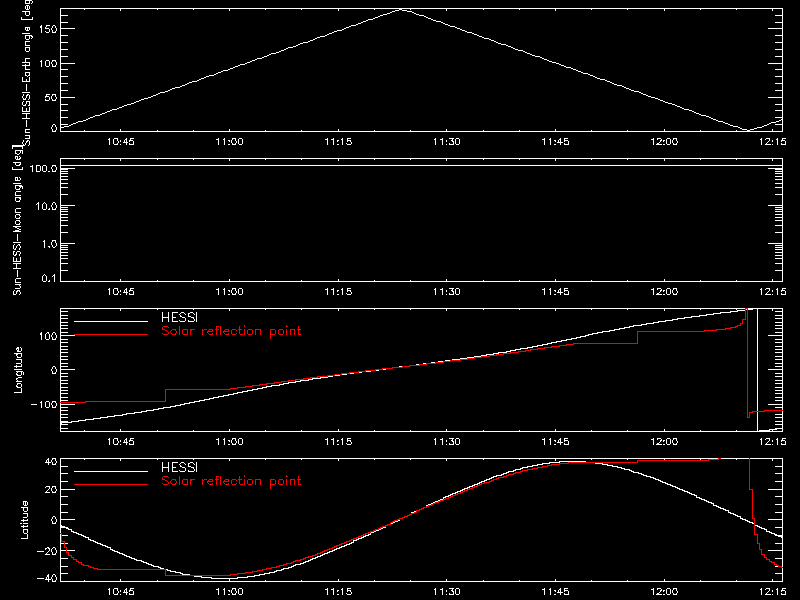800x600 pixels.
Task: Click 100.0 tick on Moon angle axis
Action: tap(43, 168)
